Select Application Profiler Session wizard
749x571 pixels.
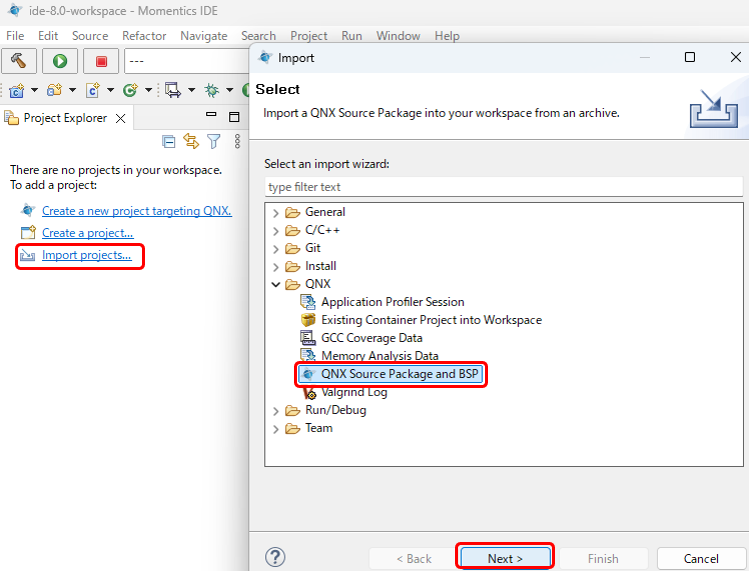(392, 302)
